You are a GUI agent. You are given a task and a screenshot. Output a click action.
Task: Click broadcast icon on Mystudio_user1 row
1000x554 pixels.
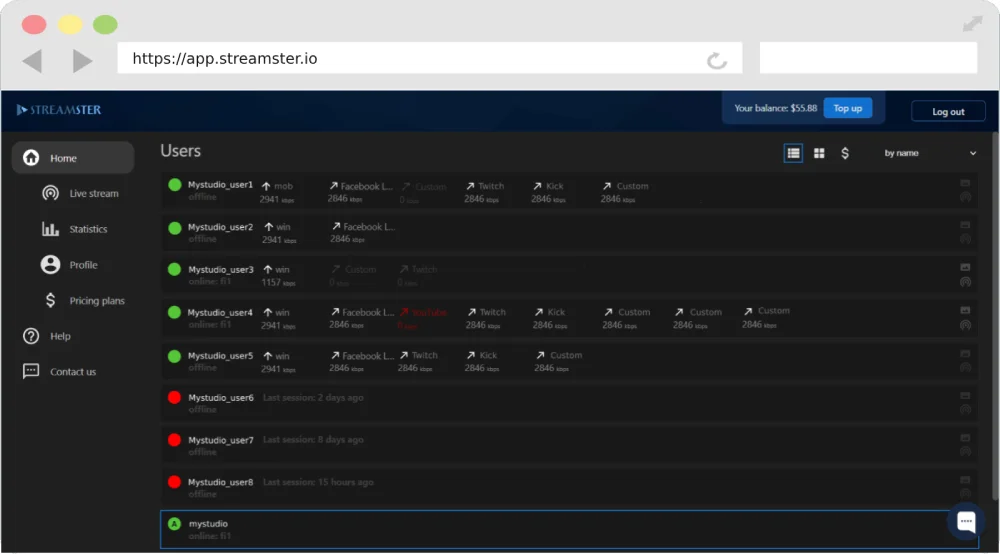click(966, 197)
